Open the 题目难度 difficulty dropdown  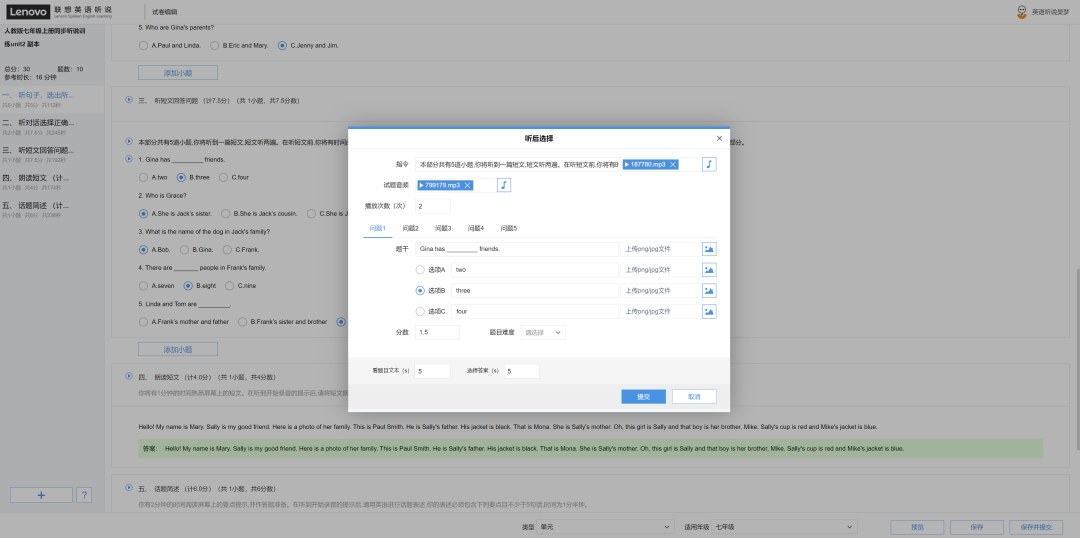pos(543,332)
